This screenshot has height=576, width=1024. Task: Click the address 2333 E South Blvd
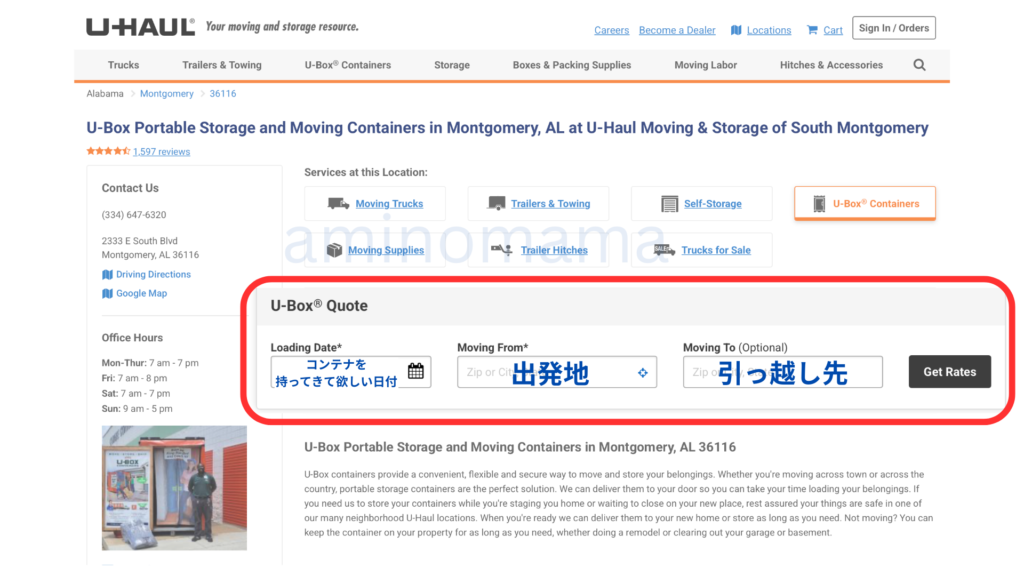140,241
